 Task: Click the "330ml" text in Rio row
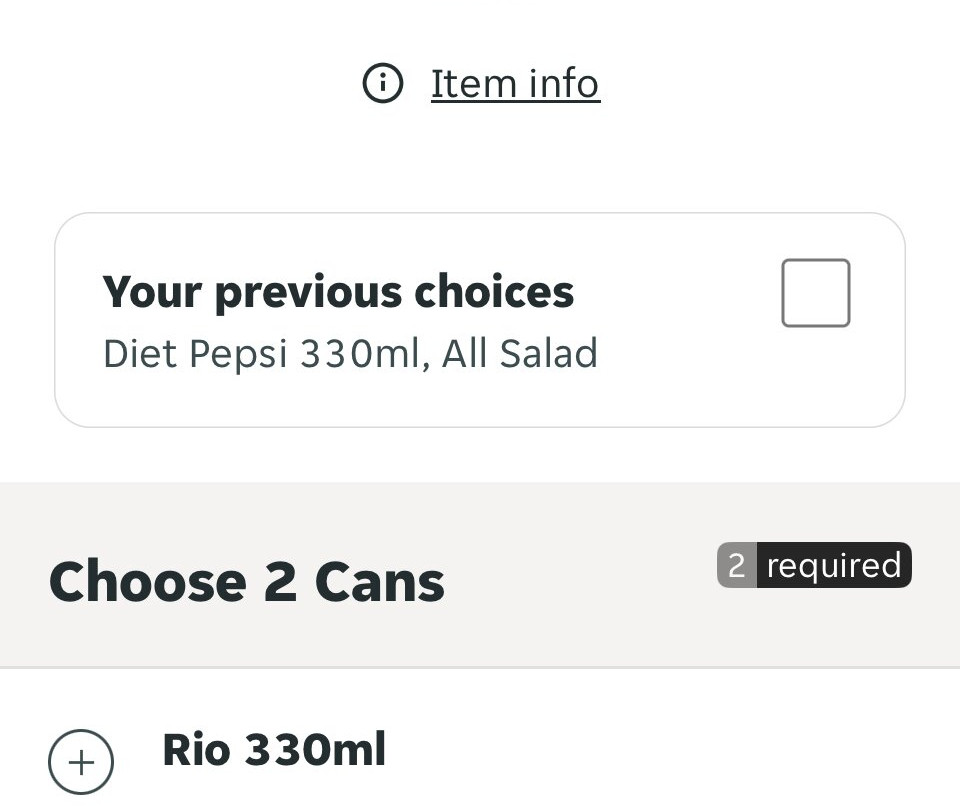(316, 750)
